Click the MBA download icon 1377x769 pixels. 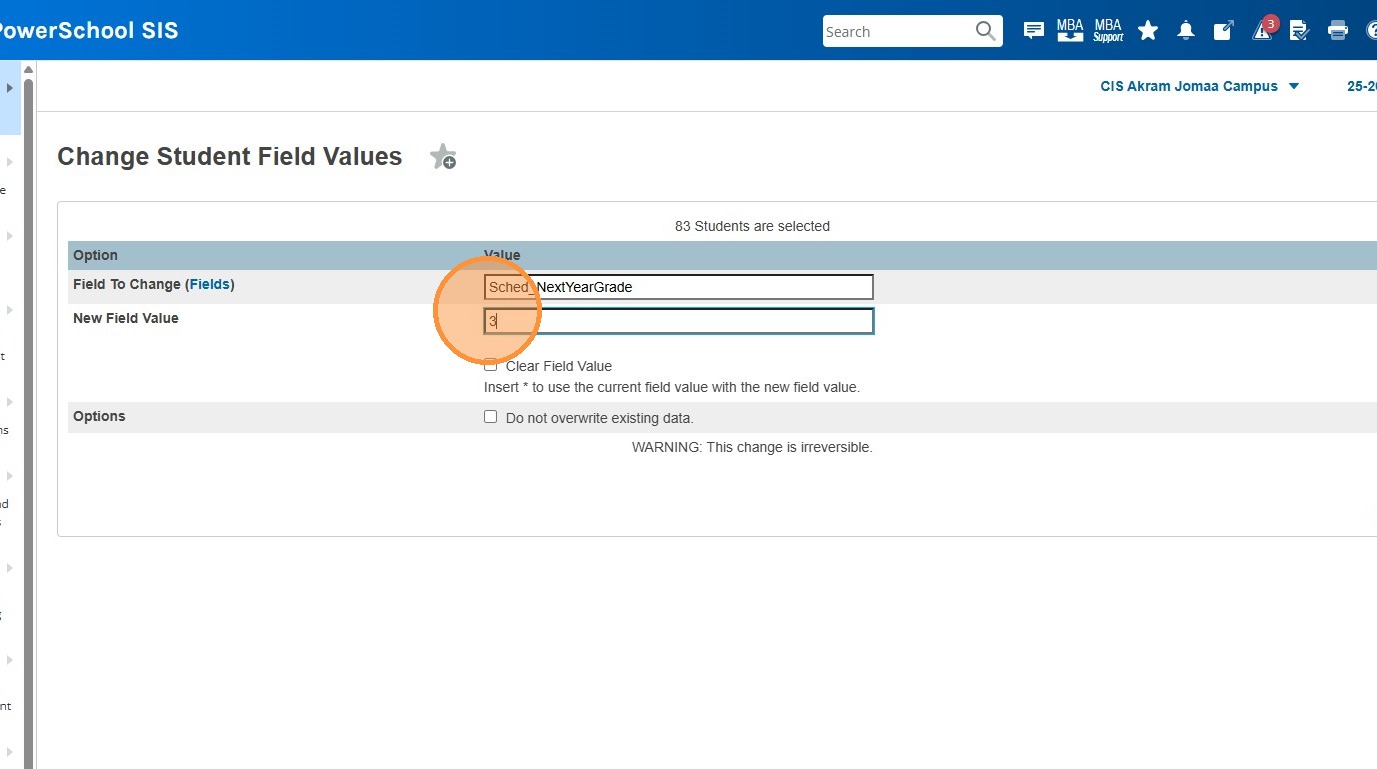(x=1070, y=31)
